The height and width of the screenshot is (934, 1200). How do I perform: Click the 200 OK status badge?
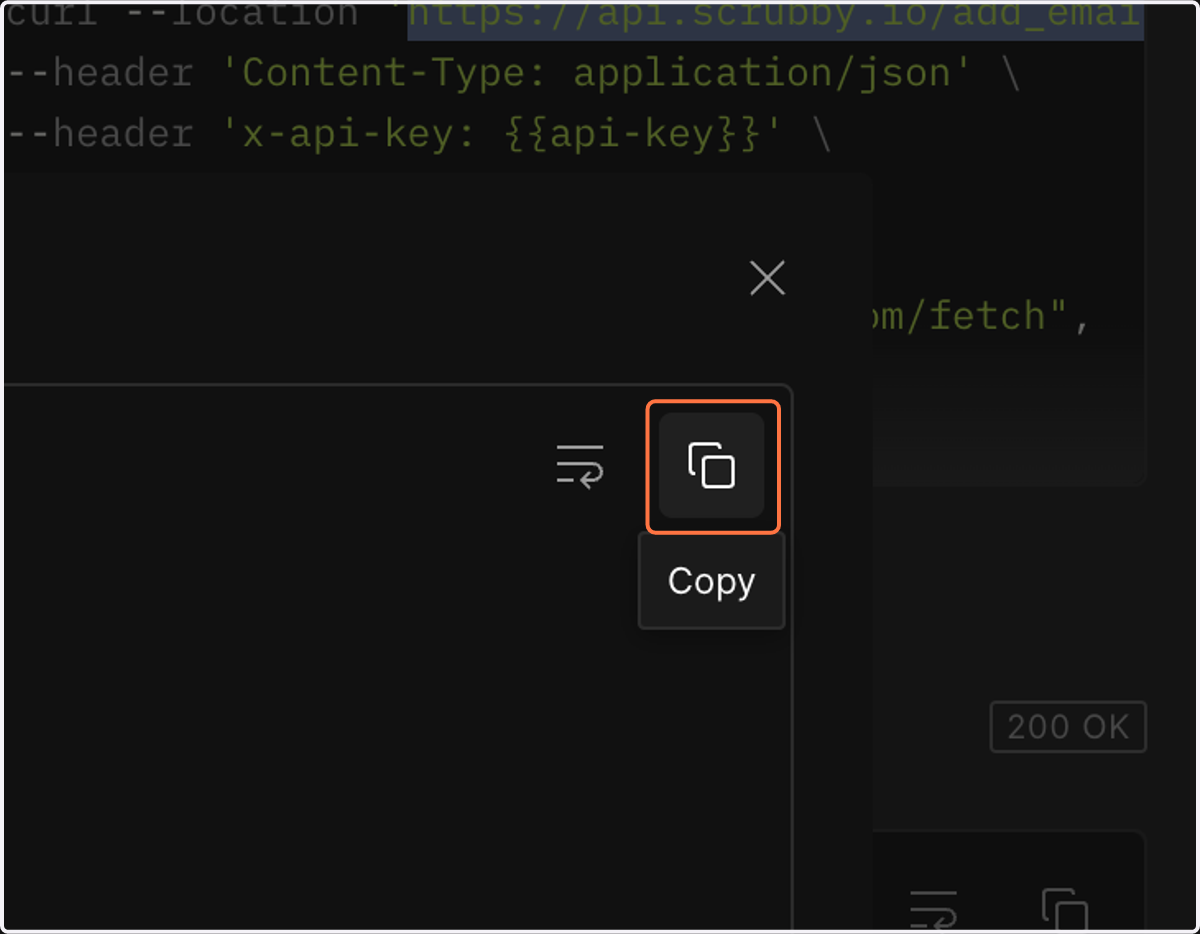pos(1068,727)
